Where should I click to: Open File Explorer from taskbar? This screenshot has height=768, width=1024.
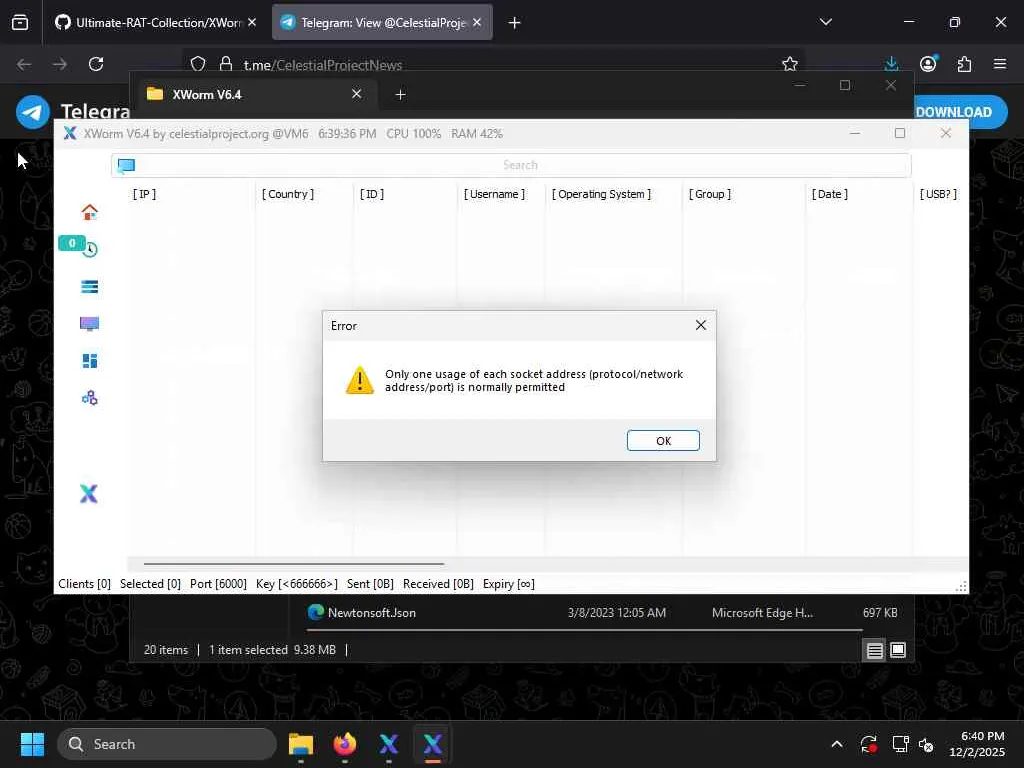pyautogui.click(x=301, y=744)
